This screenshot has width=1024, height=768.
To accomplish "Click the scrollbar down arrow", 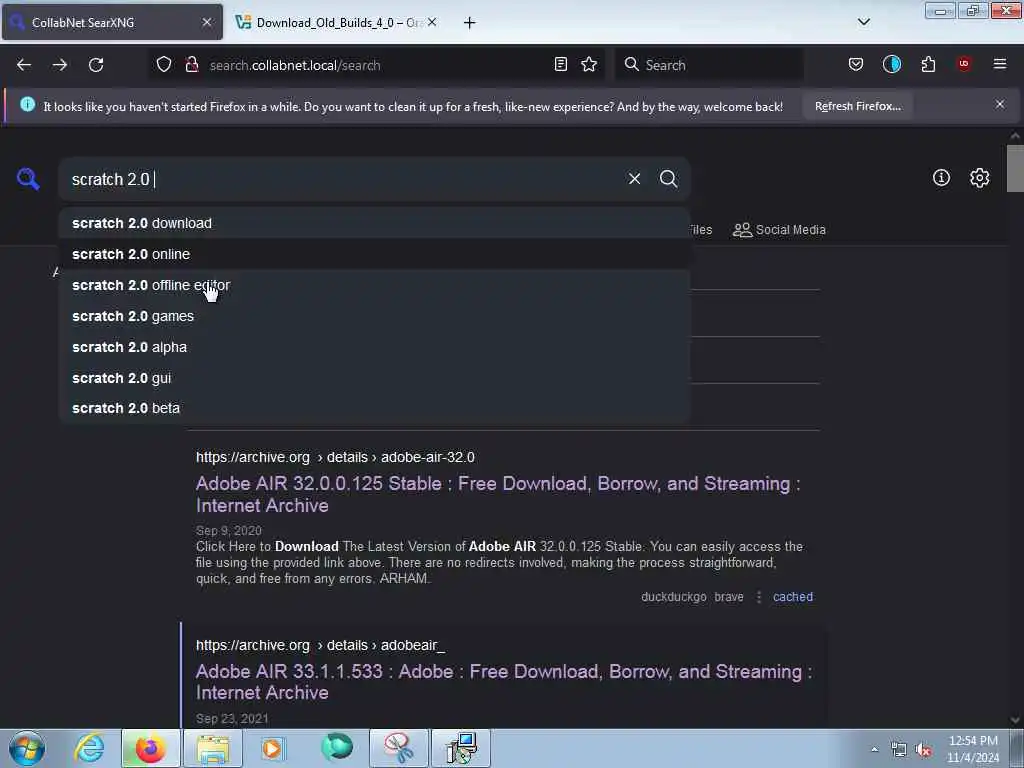I will click(1015, 720).
